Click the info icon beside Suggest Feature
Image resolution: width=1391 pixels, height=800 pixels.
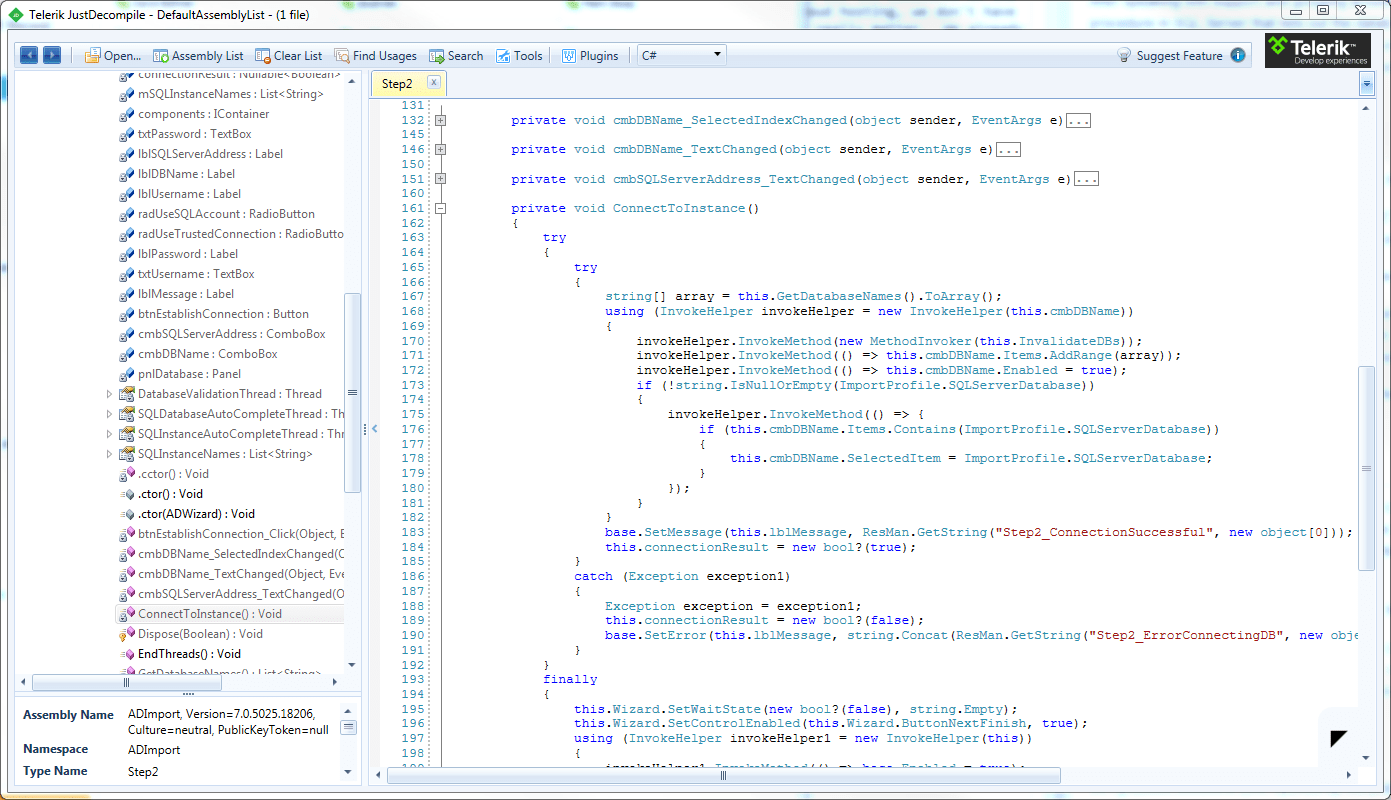(x=1238, y=55)
